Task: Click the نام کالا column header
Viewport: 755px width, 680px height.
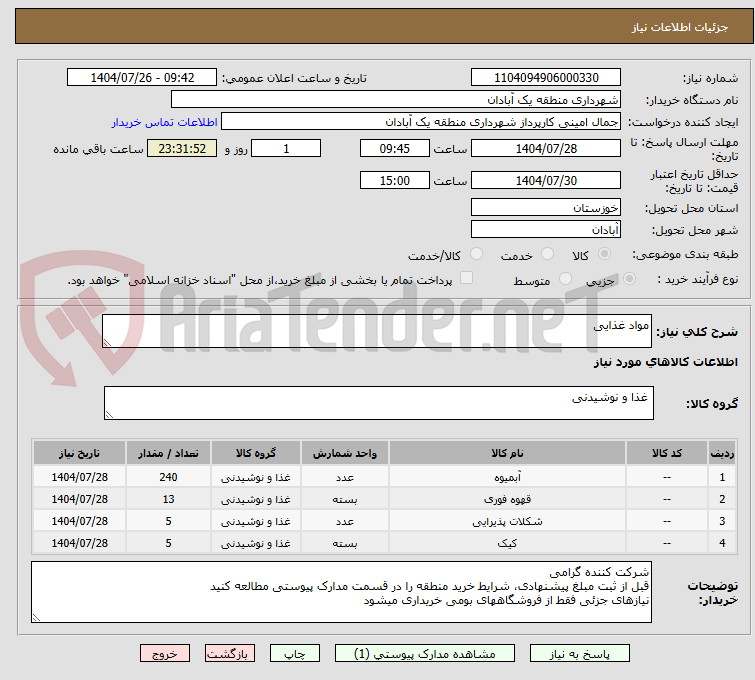Action: click(x=507, y=453)
